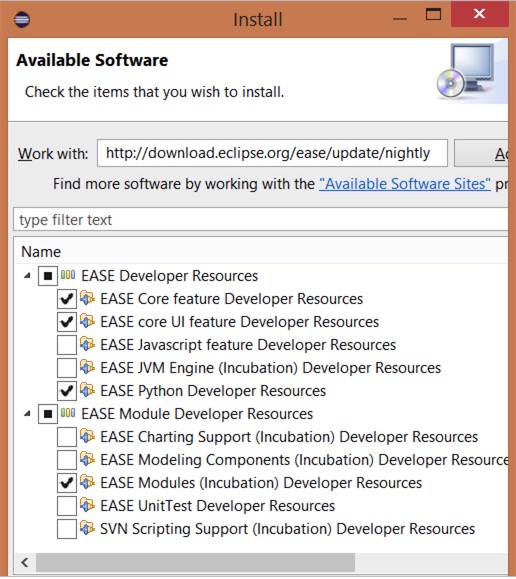This screenshot has width=516, height=579.
Task: Click the EASE Modeling Components row icon
Action: [87, 459]
